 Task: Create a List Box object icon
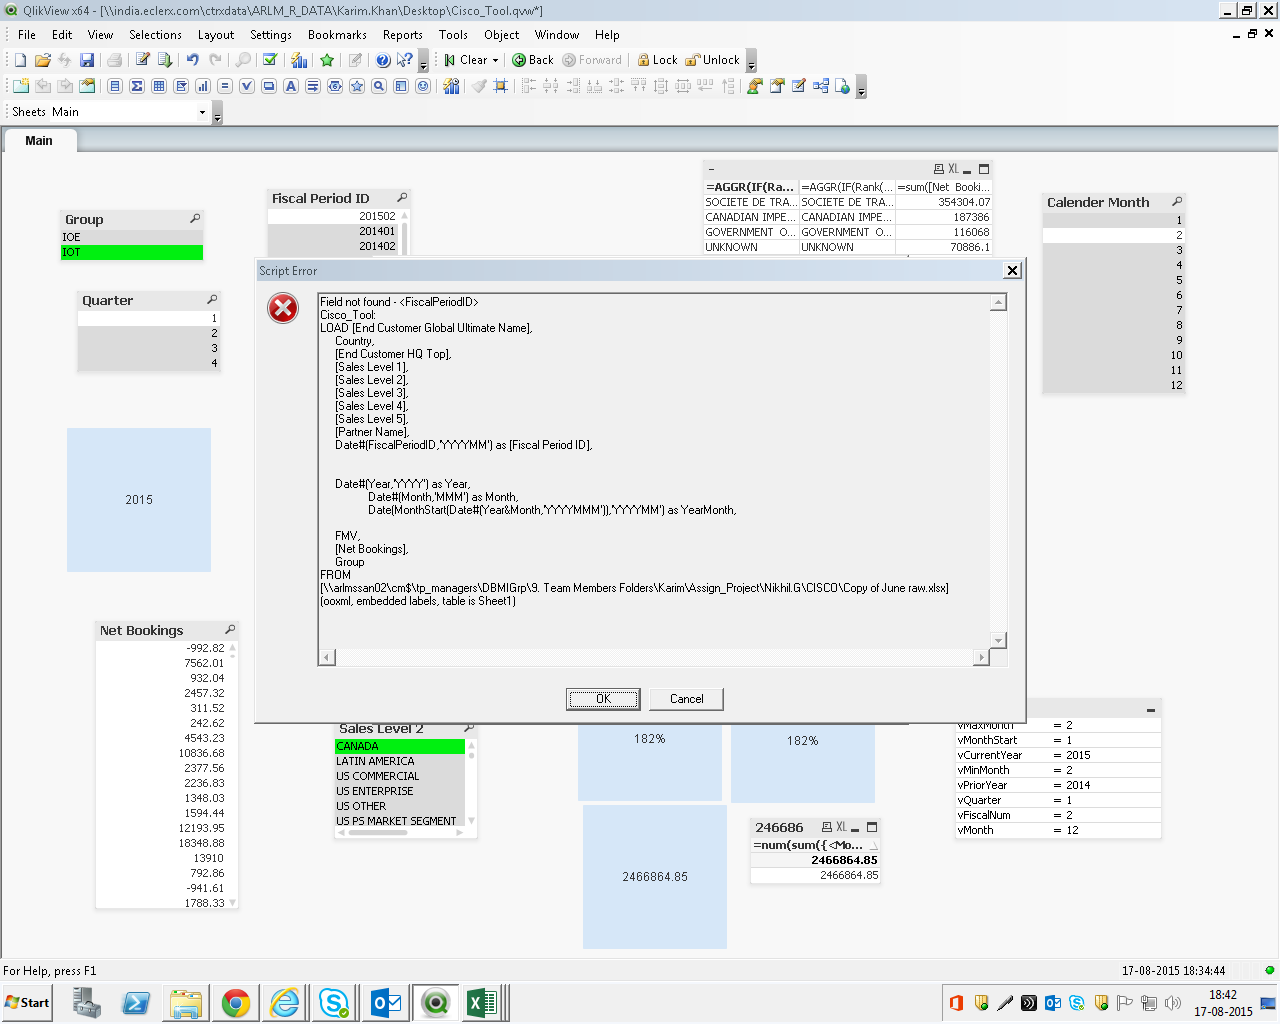pyautogui.click(x=115, y=86)
